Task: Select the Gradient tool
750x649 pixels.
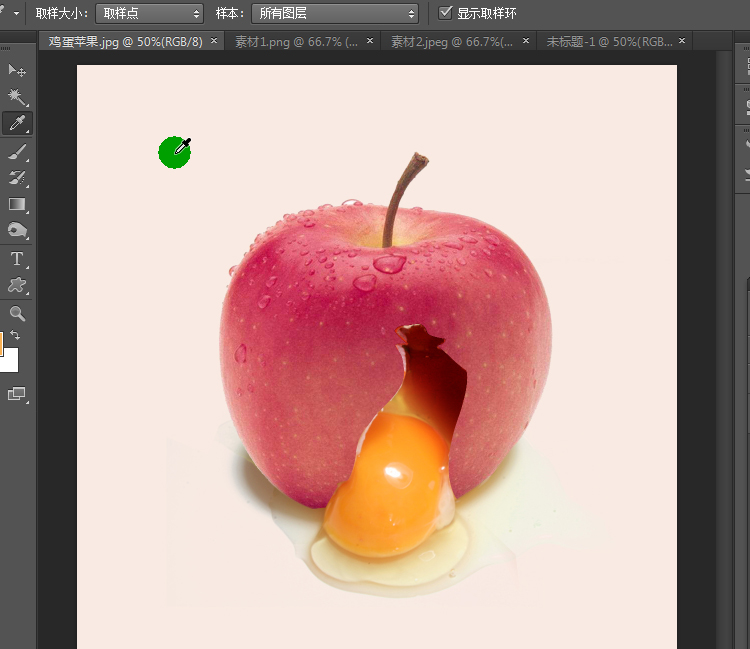Action: pos(17,204)
